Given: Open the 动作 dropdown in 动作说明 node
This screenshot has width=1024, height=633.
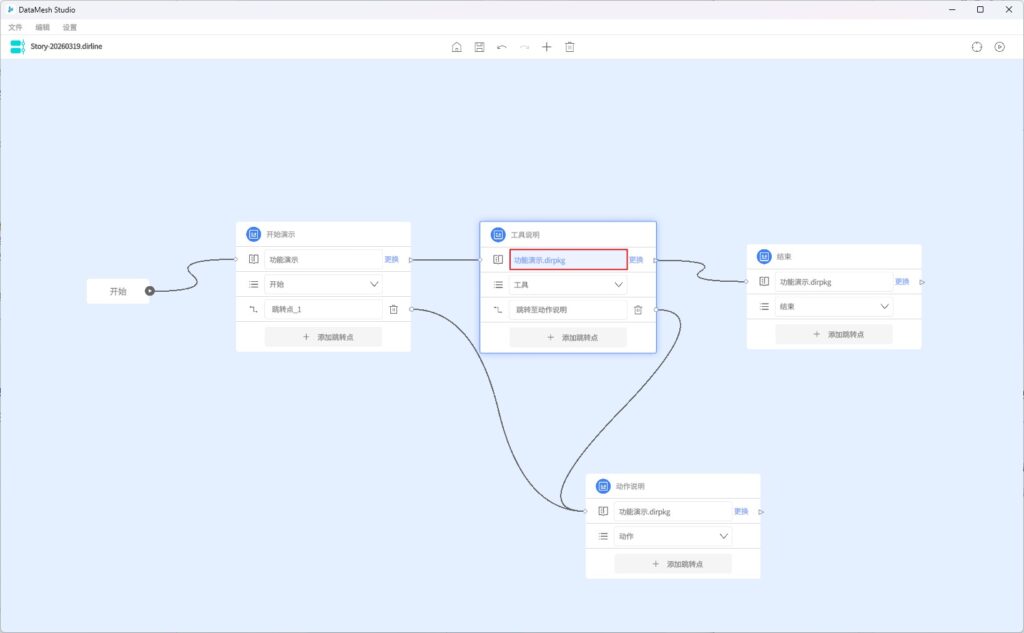Looking at the screenshot, I should (x=723, y=537).
